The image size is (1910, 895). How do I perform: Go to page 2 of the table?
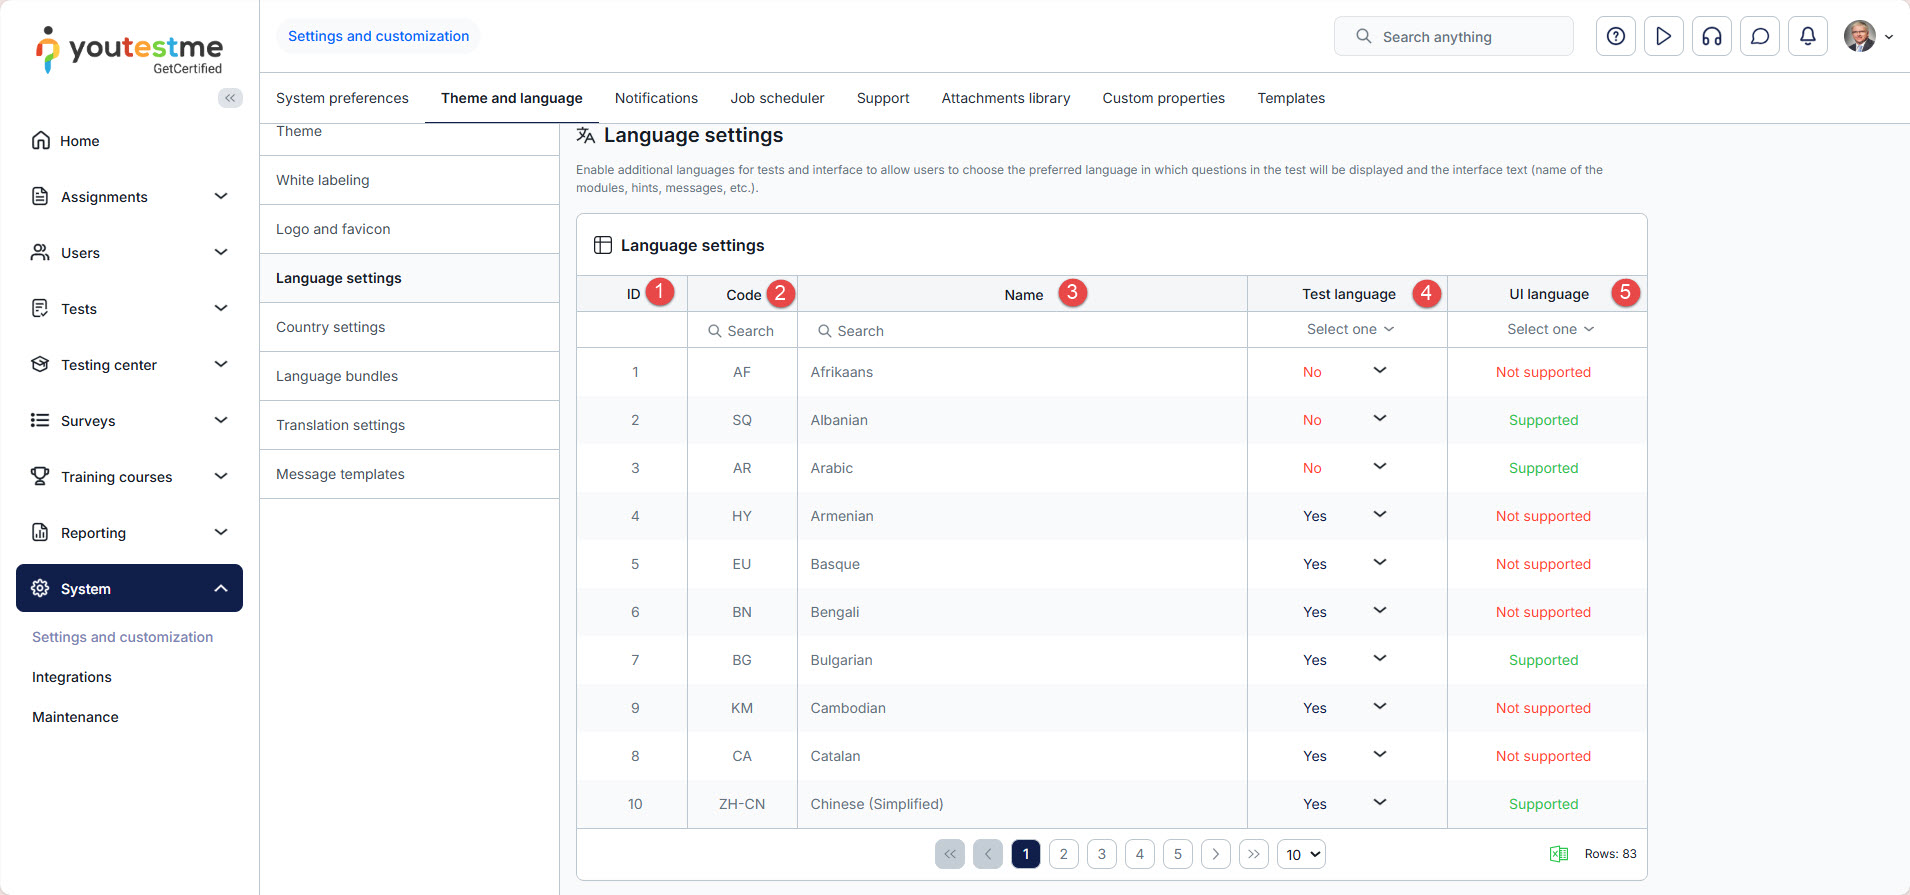tap(1063, 854)
